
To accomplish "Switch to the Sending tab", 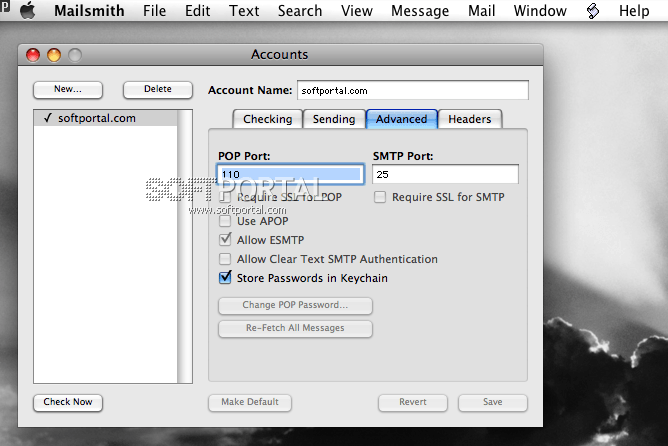I will (334, 119).
